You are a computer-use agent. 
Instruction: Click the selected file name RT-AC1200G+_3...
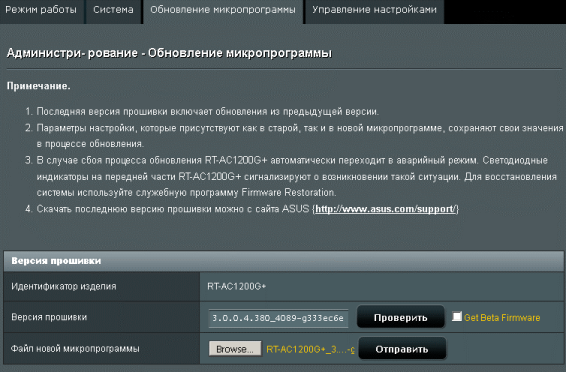click(310, 349)
